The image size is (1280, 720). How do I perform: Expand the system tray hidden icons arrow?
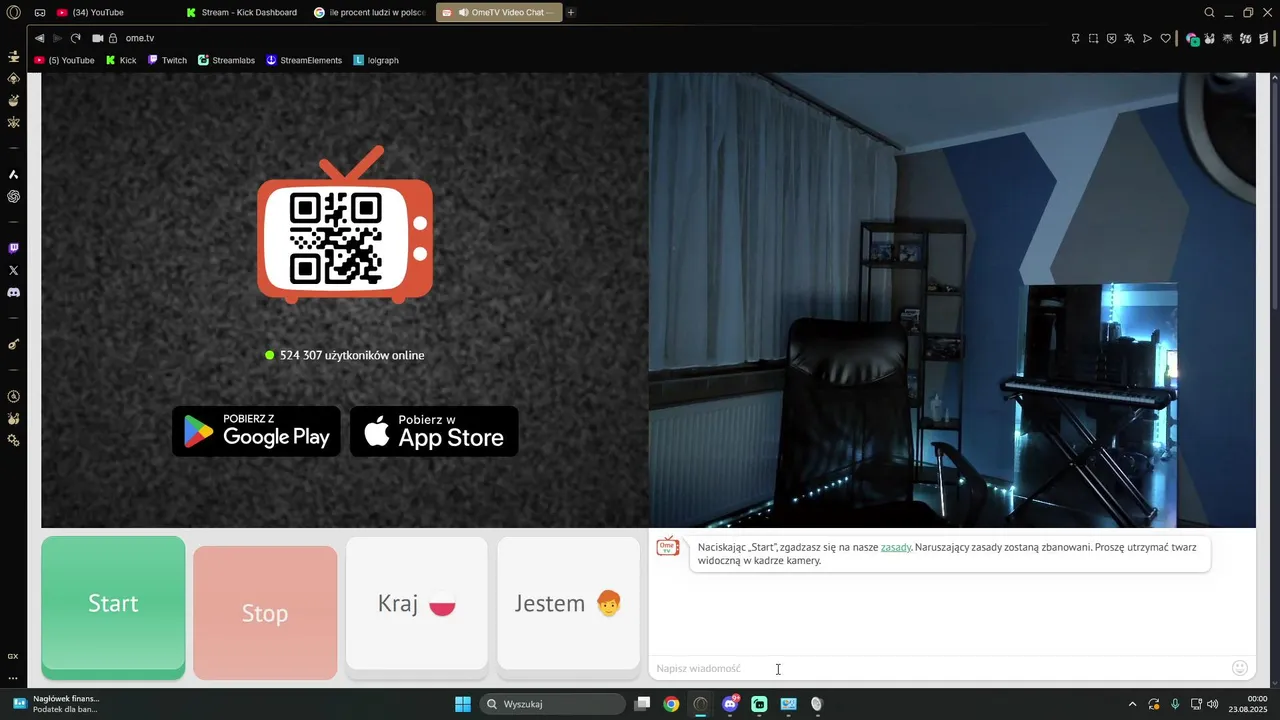pos(1132,704)
